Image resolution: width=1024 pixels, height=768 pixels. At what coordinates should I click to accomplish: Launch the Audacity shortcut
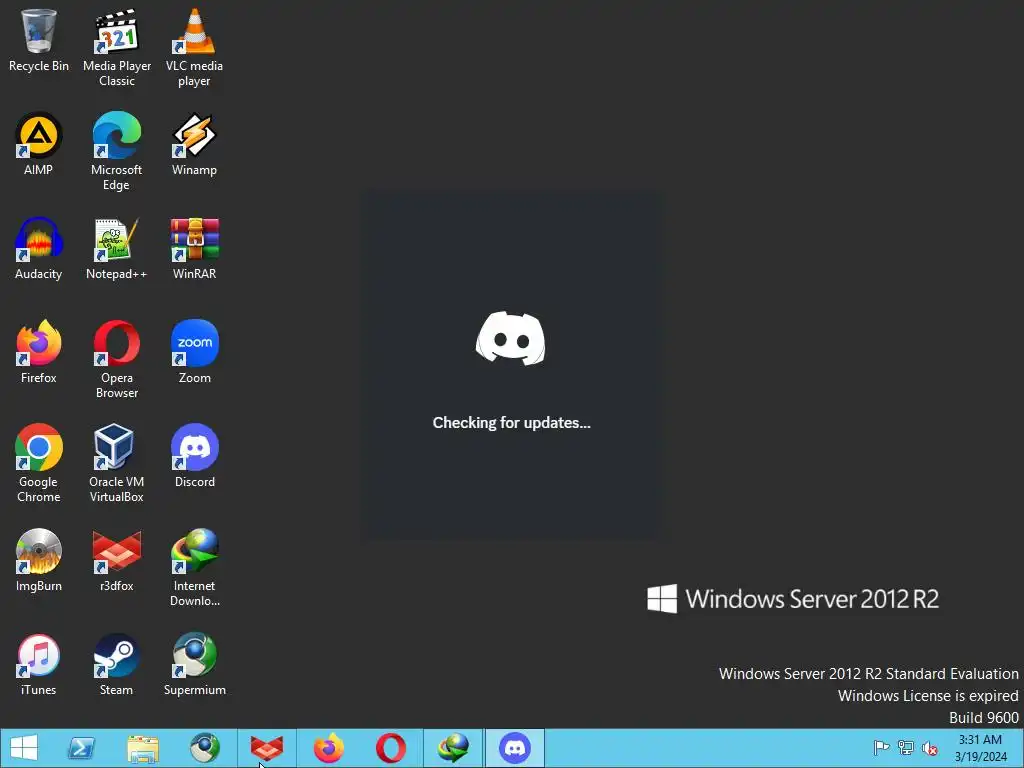pyautogui.click(x=39, y=249)
